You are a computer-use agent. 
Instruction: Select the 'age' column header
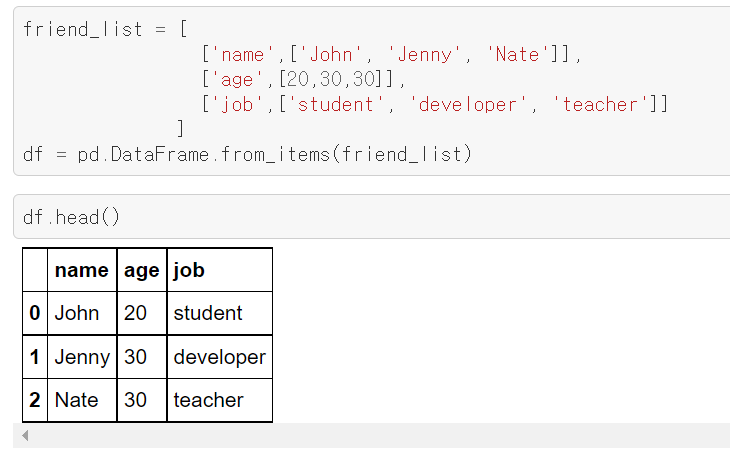click(142, 270)
